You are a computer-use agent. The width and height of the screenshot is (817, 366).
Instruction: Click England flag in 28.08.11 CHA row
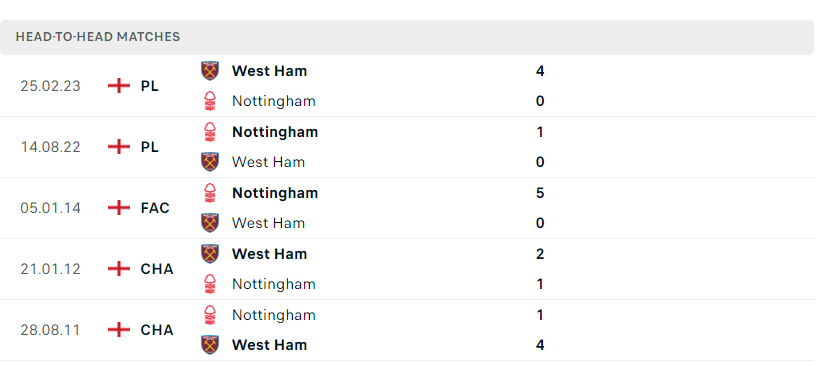pyautogui.click(x=119, y=330)
